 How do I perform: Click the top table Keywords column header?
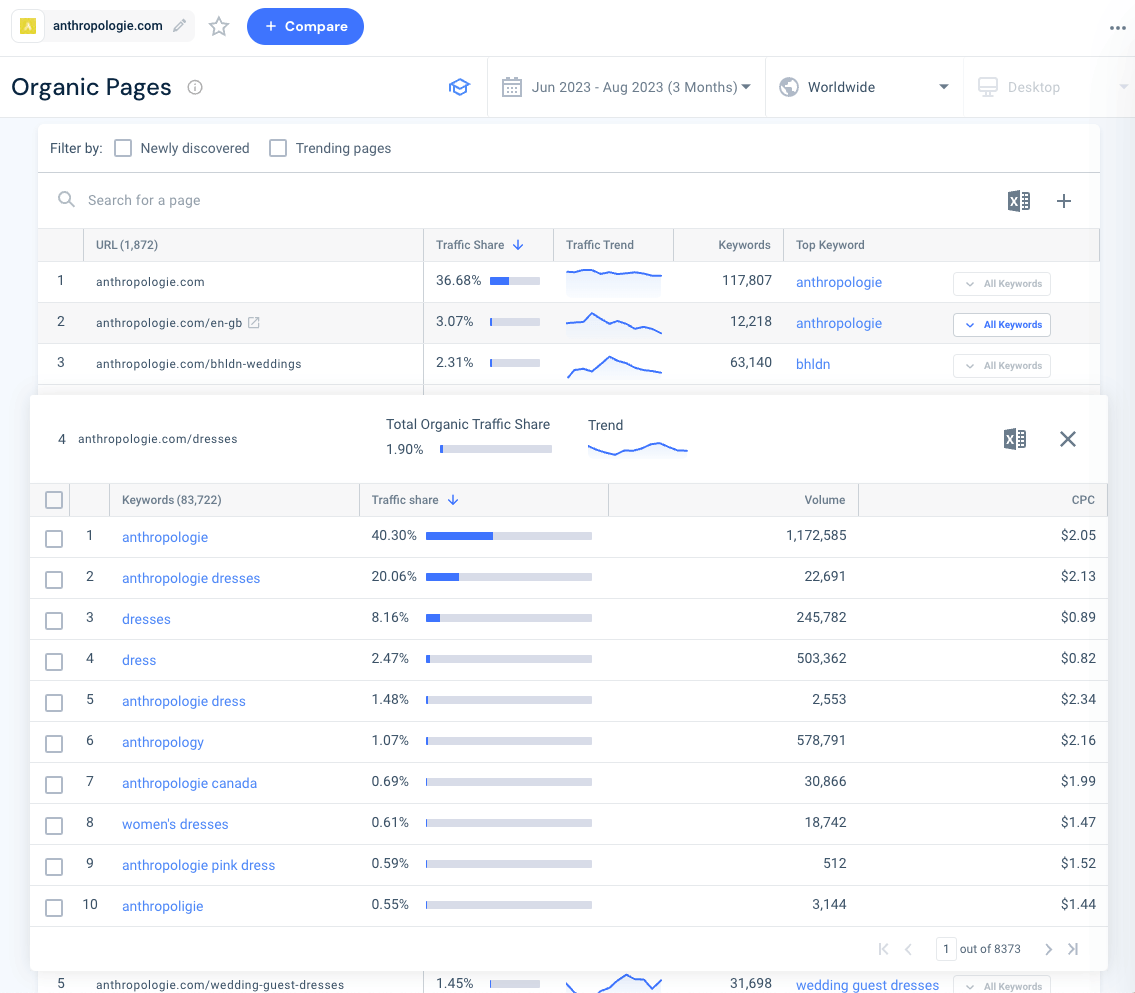point(744,245)
